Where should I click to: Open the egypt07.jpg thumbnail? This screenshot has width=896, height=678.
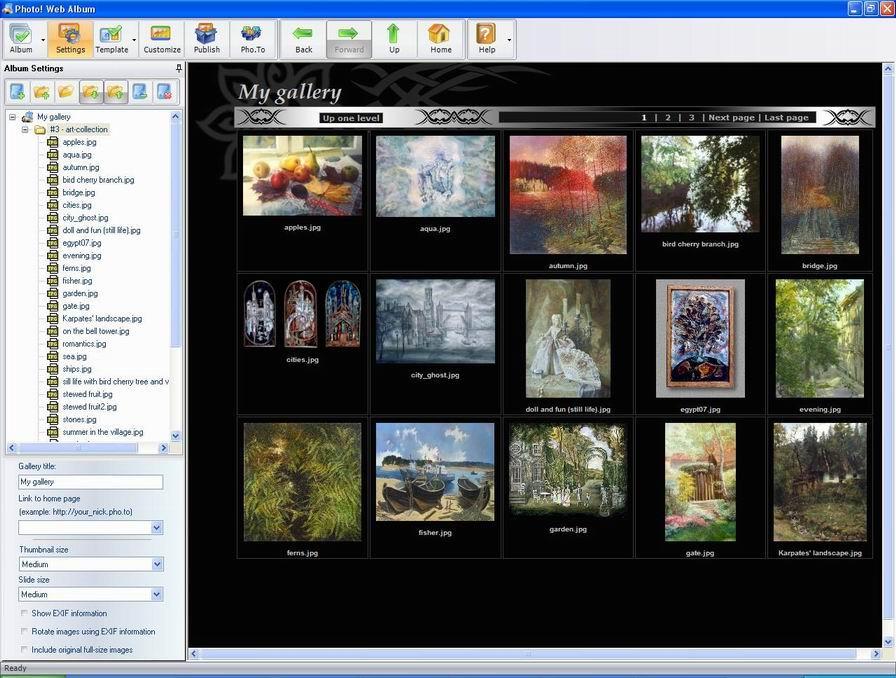[700, 338]
